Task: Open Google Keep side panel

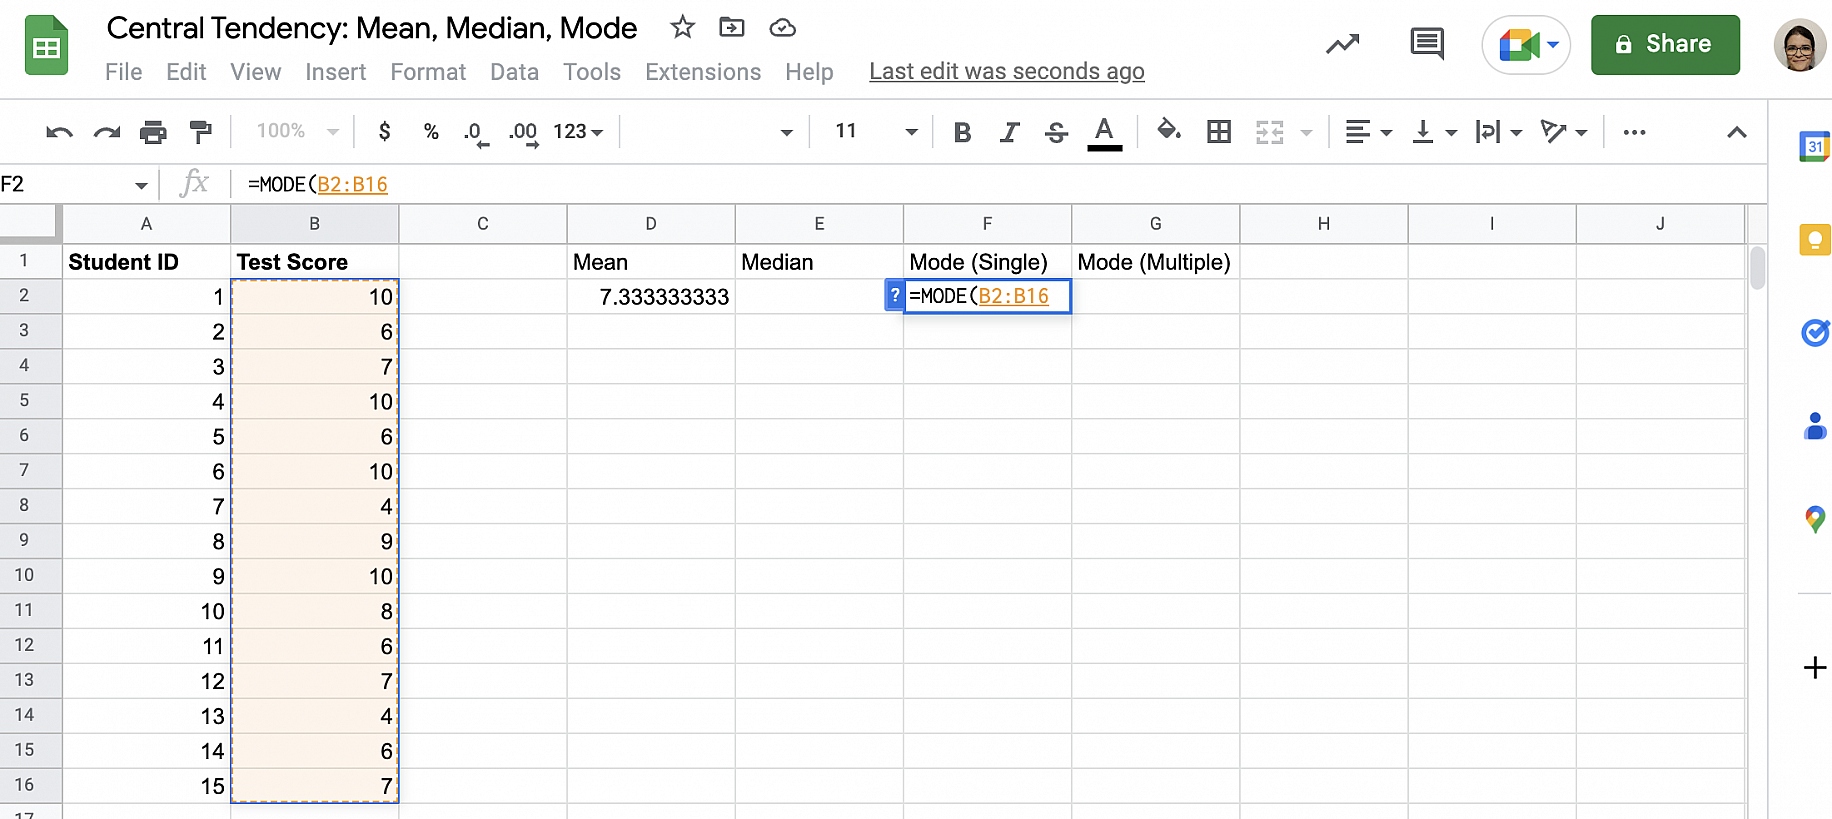Action: pyautogui.click(x=1815, y=240)
